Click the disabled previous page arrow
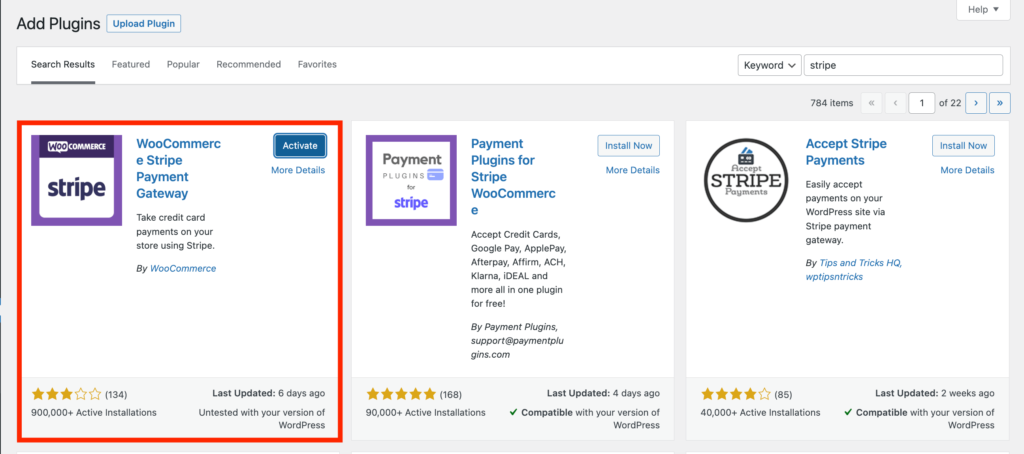Screen dimensions: 1024x454 tap(895, 103)
